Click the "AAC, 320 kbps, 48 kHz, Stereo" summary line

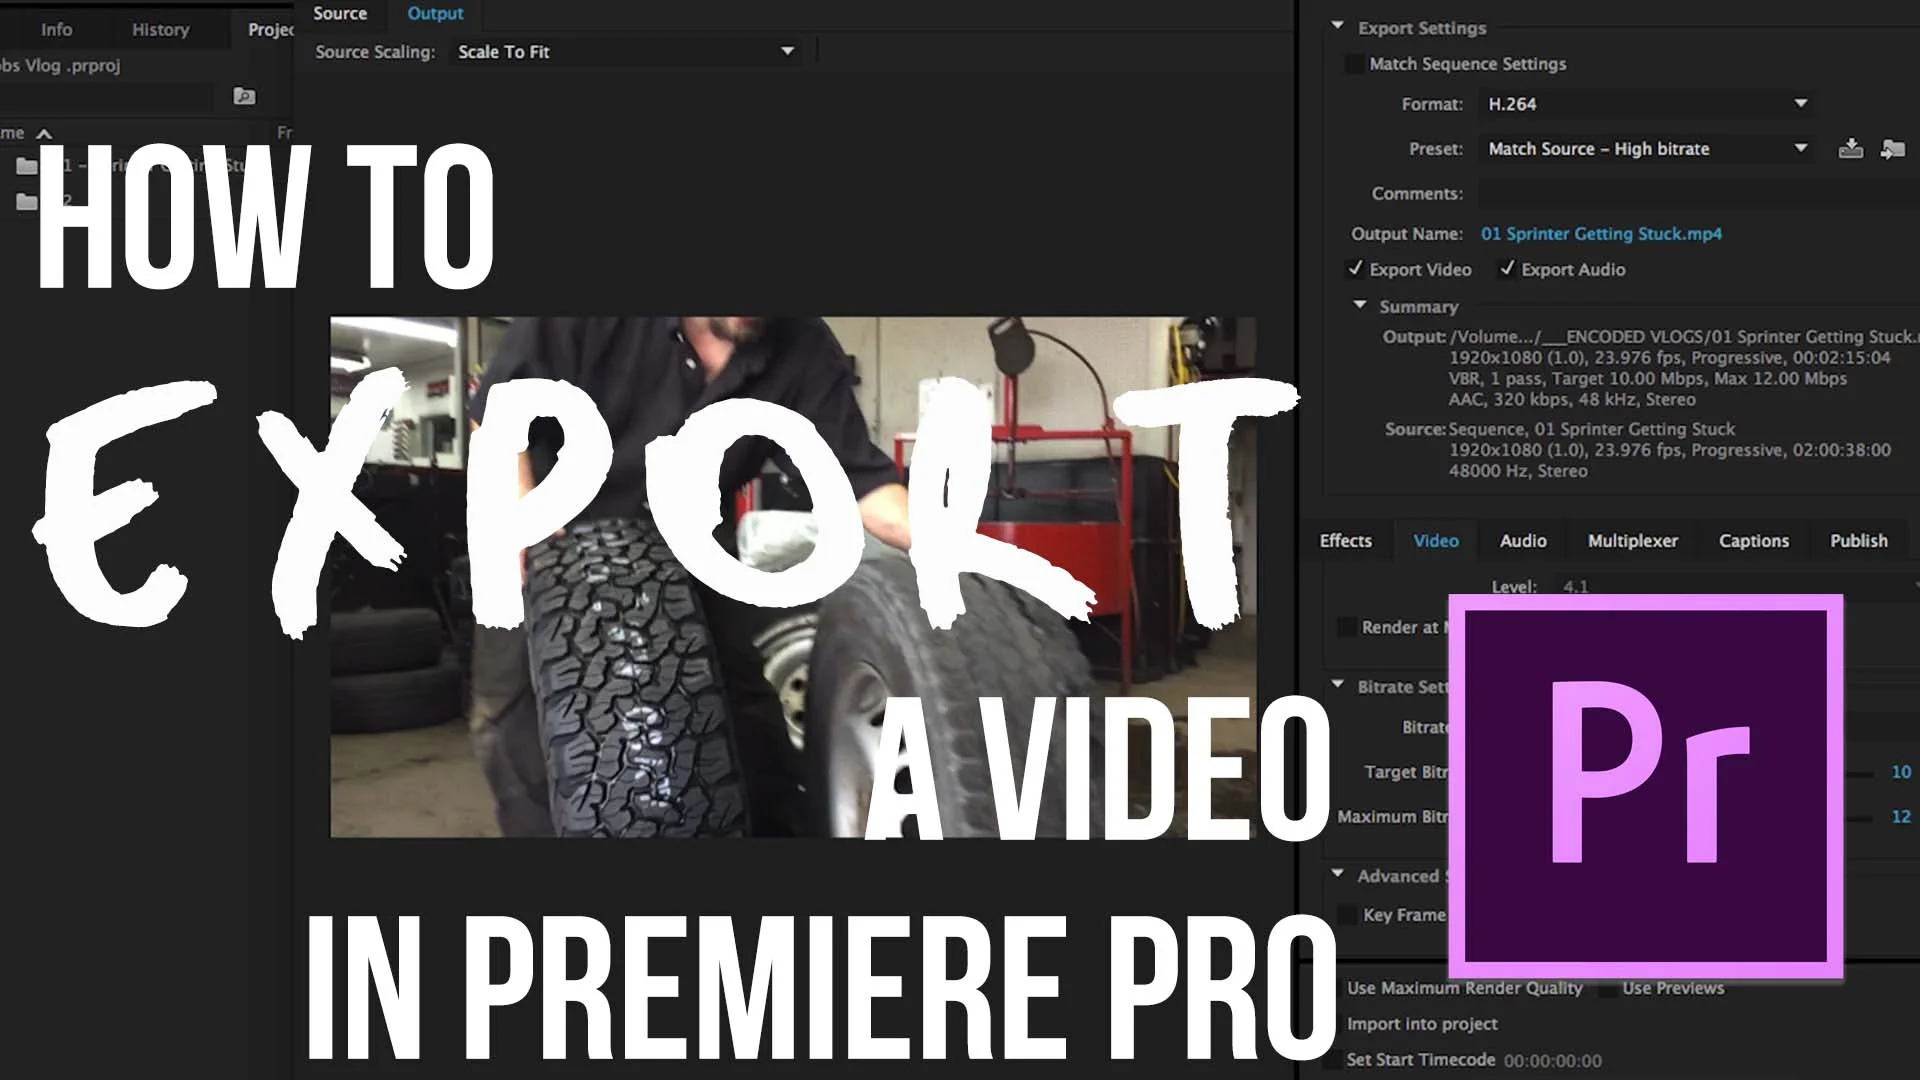[x=1572, y=400]
